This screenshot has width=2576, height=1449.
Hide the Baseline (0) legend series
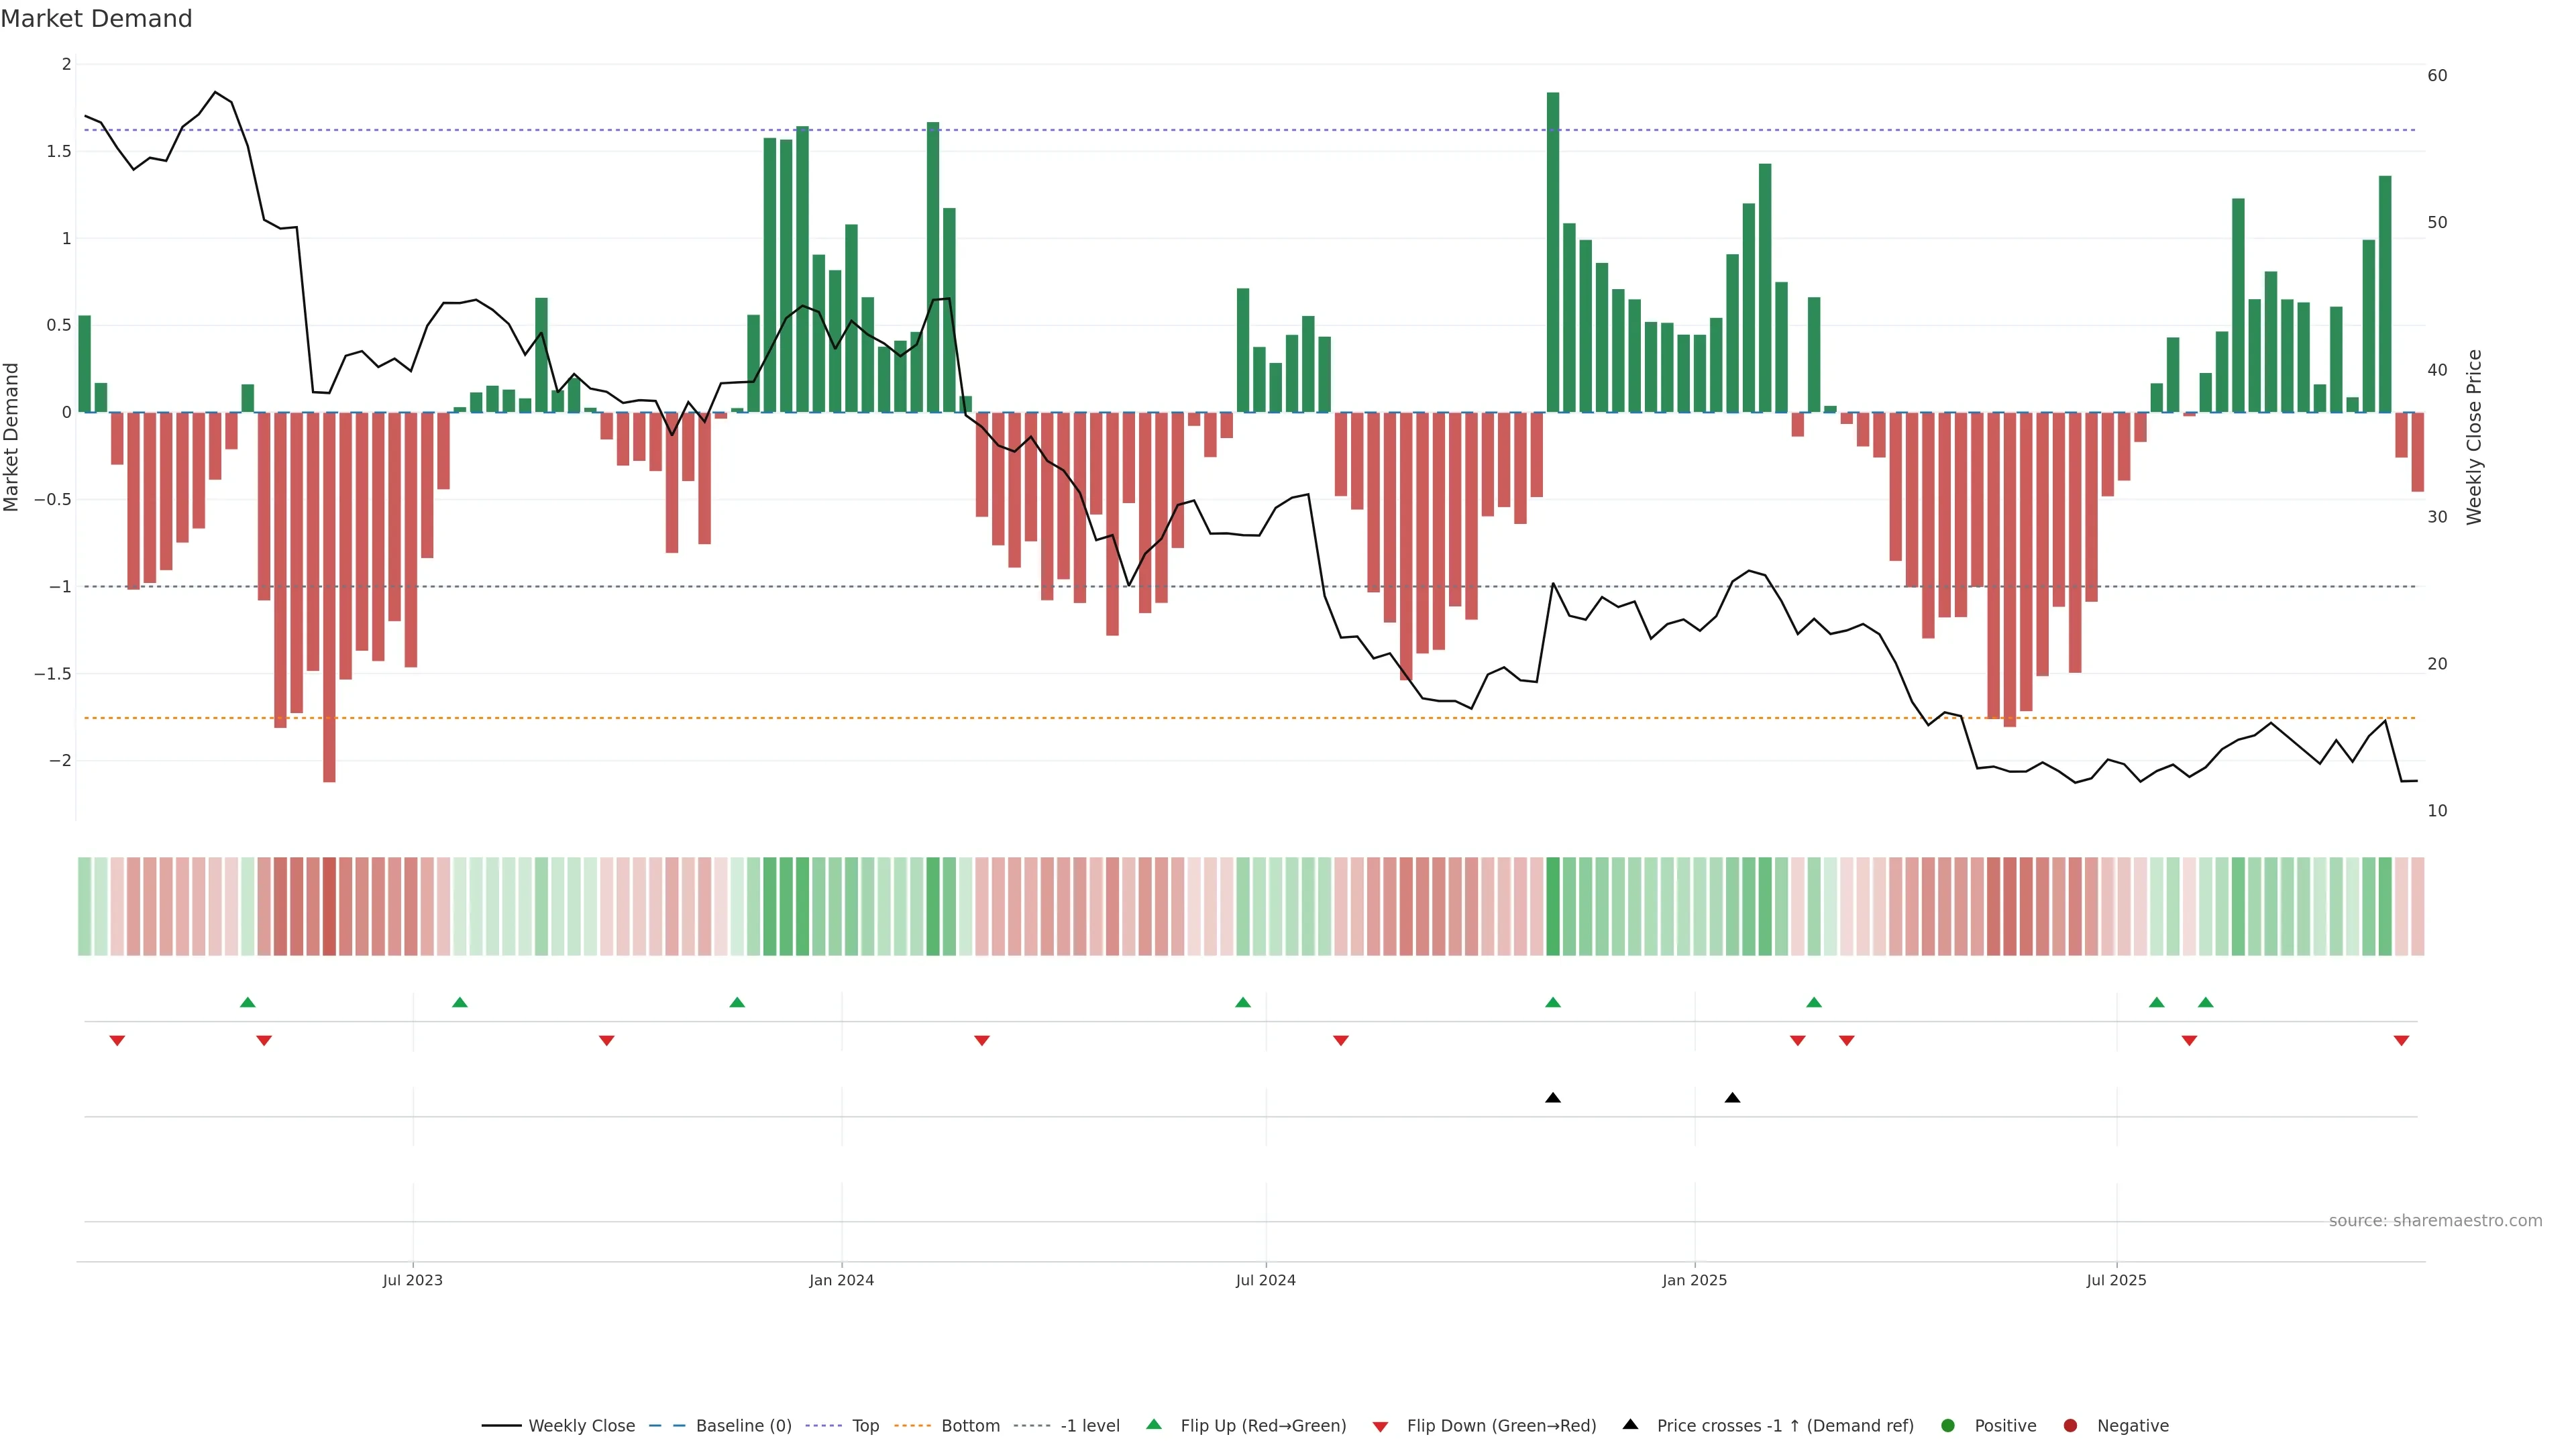tap(743, 1426)
